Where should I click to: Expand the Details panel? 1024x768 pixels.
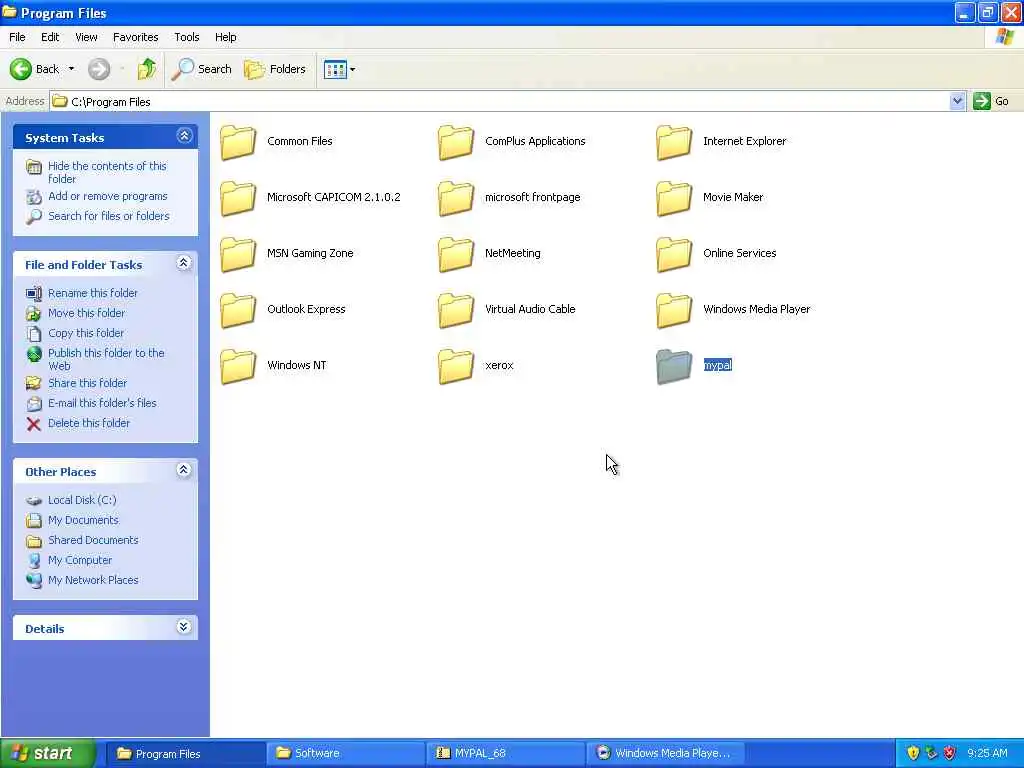(184, 627)
